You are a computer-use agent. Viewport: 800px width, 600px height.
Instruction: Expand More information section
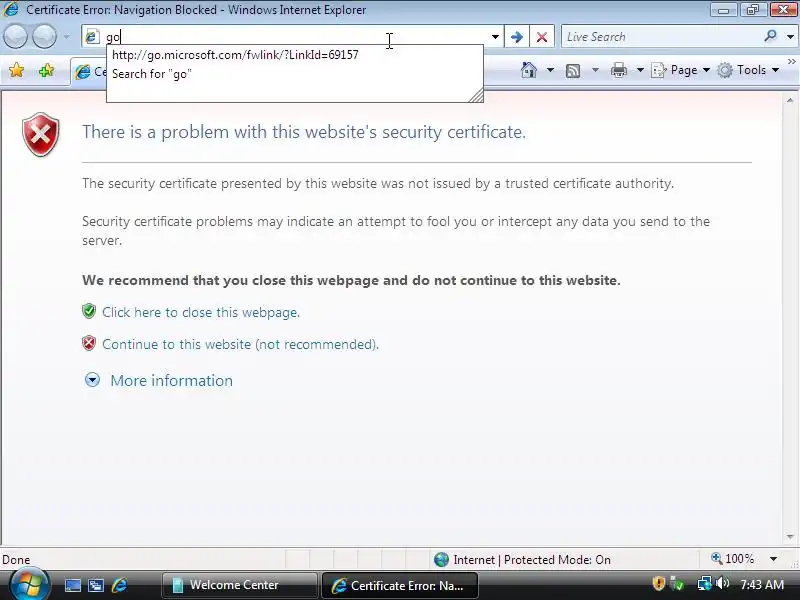(x=92, y=380)
